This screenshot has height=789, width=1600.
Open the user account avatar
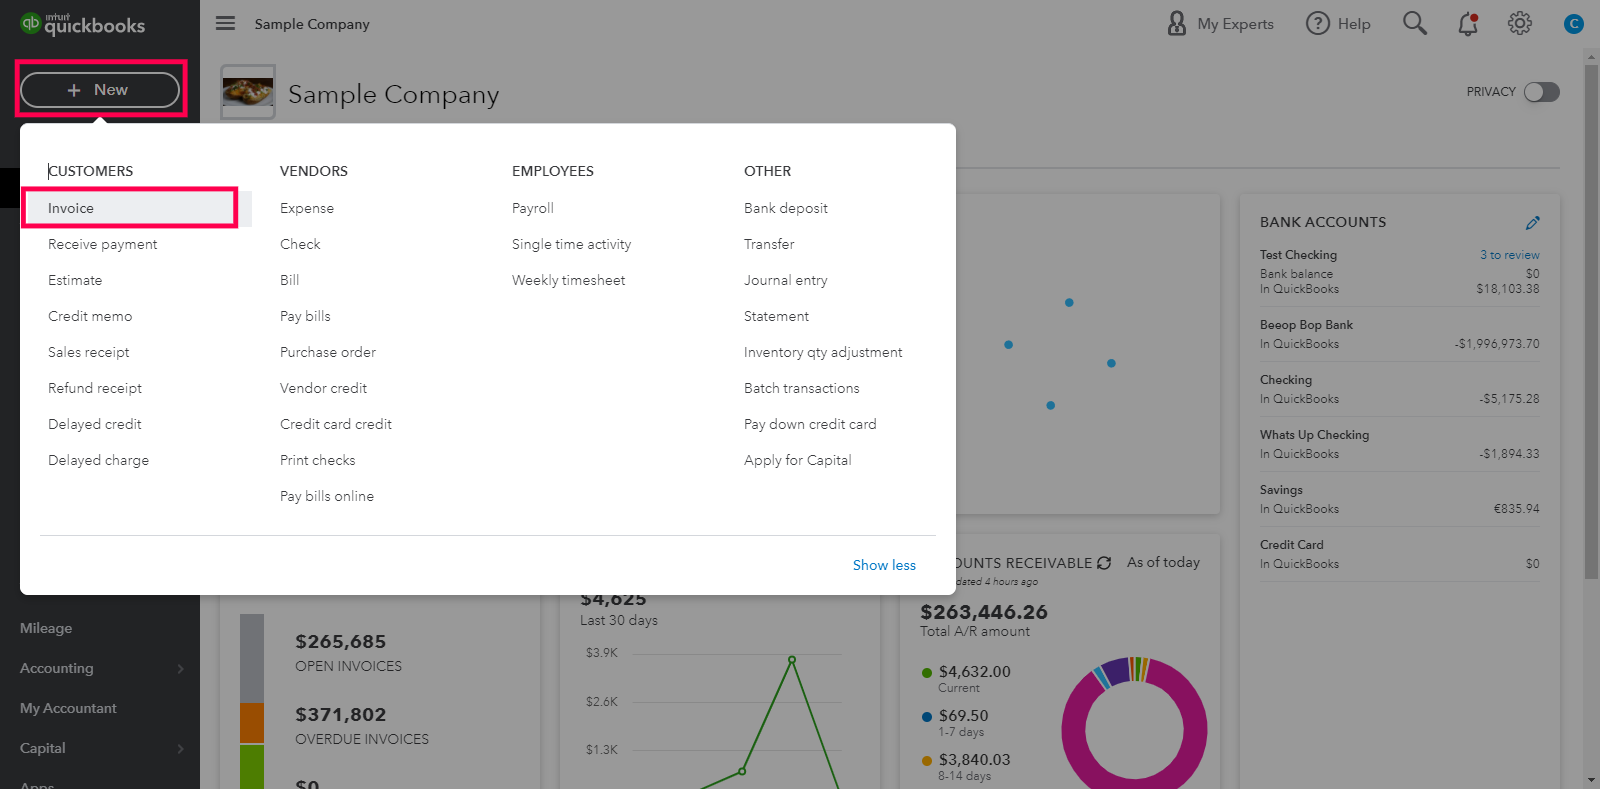[1573, 23]
